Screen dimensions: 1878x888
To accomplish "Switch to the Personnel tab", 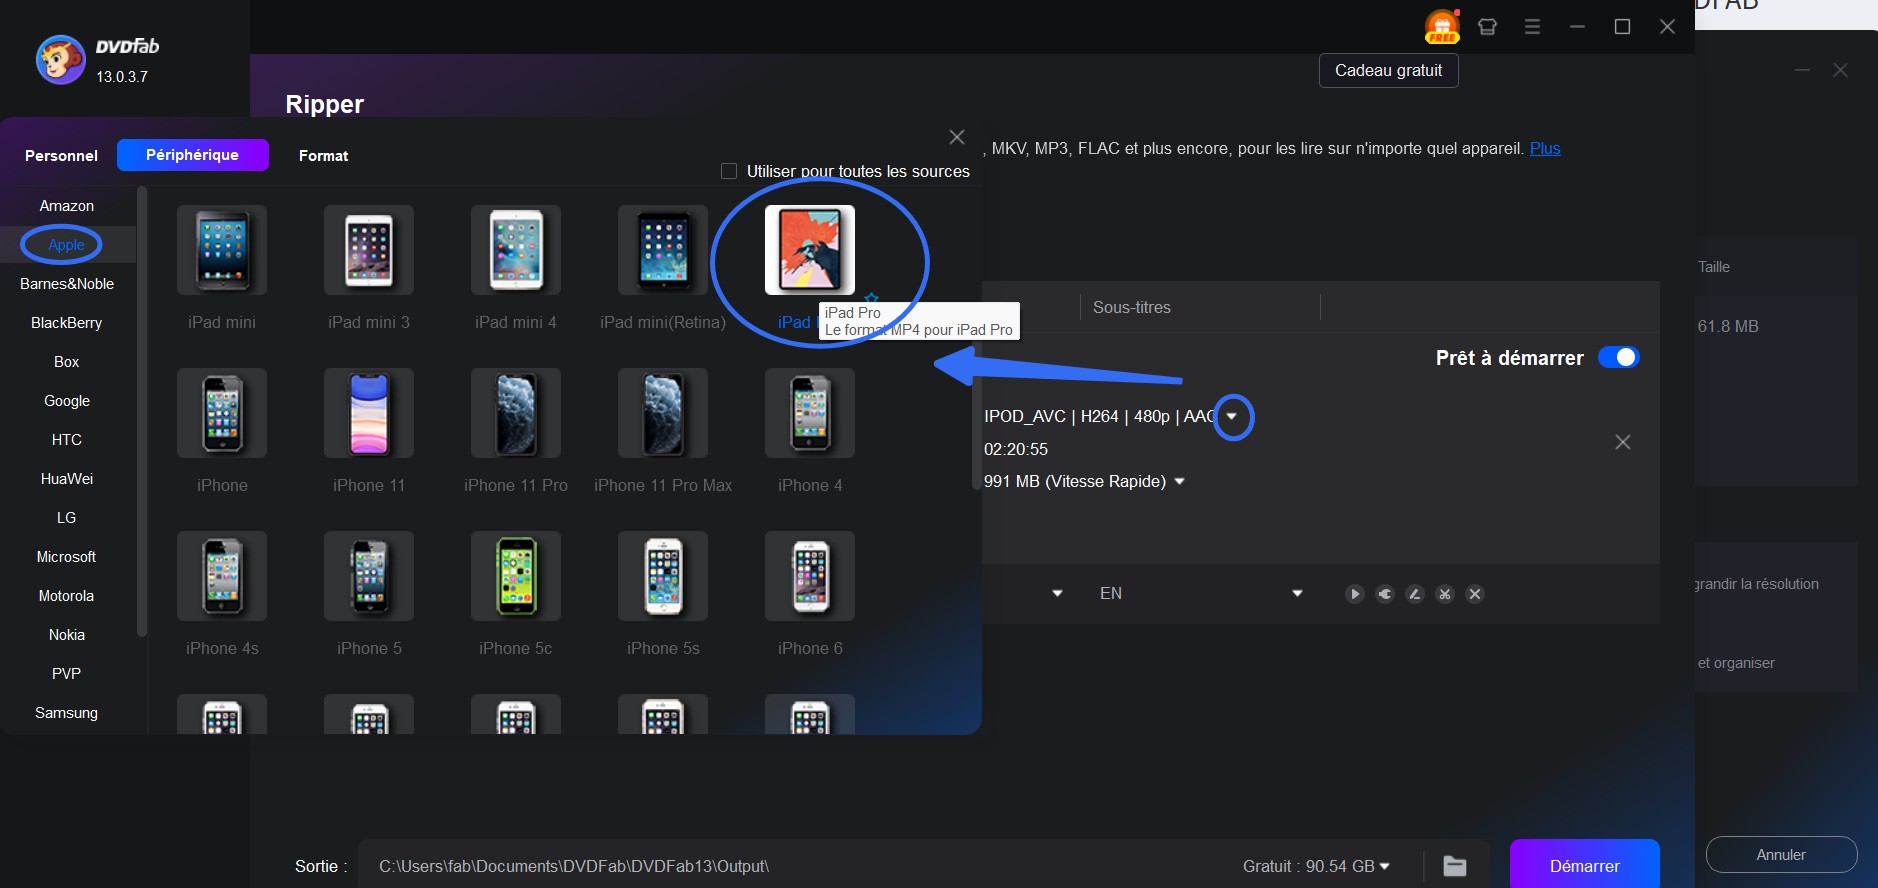I will point(61,155).
